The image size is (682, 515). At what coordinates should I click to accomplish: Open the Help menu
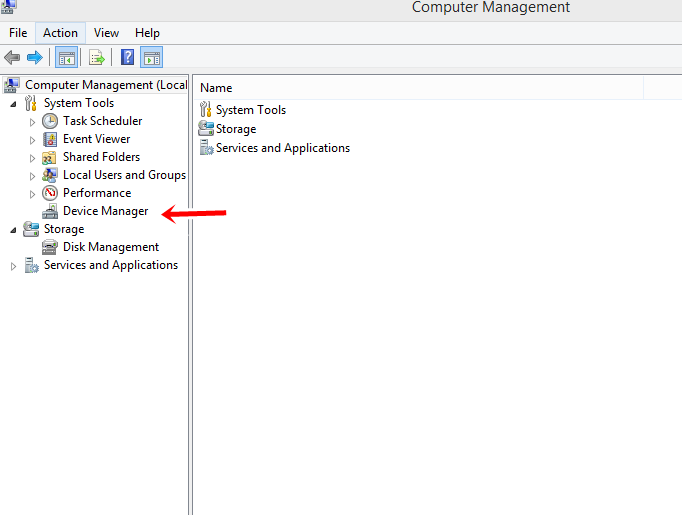pyautogui.click(x=147, y=33)
